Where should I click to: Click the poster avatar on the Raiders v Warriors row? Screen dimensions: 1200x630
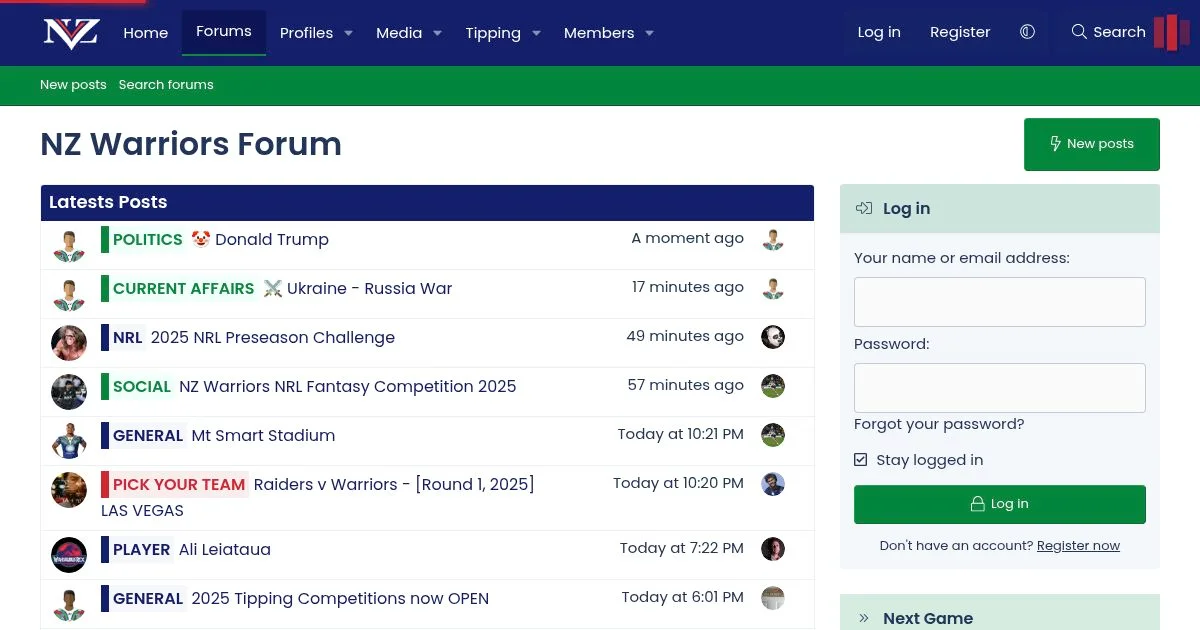(69, 490)
